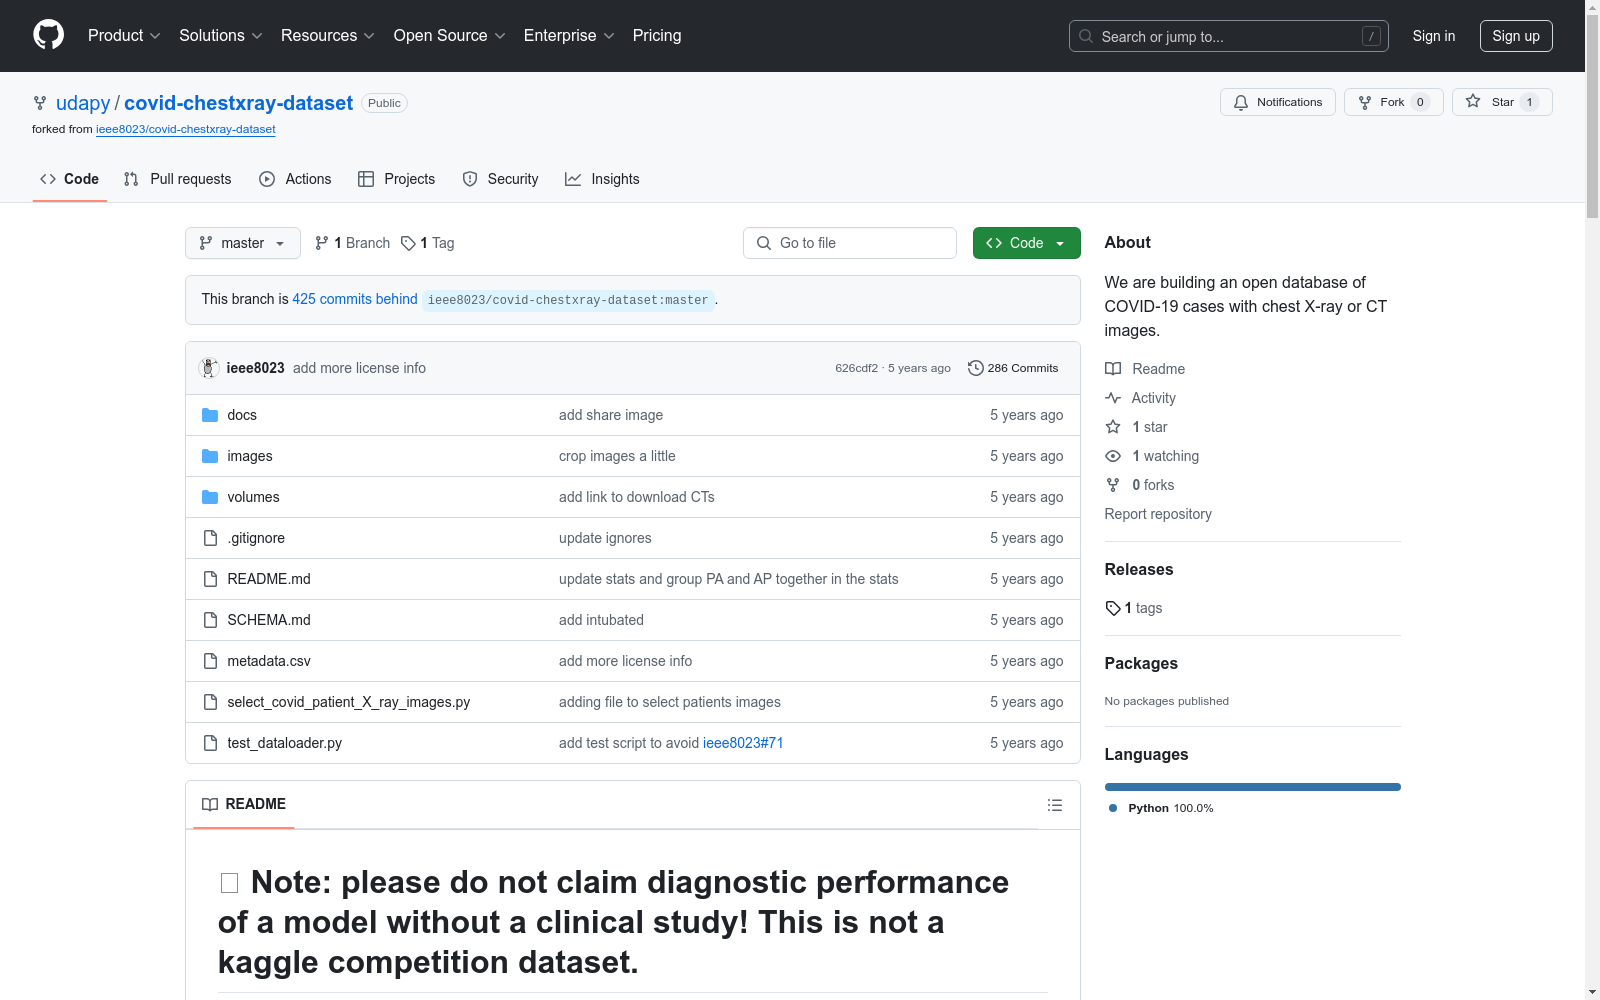The width and height of the screenshot is (1600, 1000).
Task: Open the Insights tab
Action: pos(602,179)
